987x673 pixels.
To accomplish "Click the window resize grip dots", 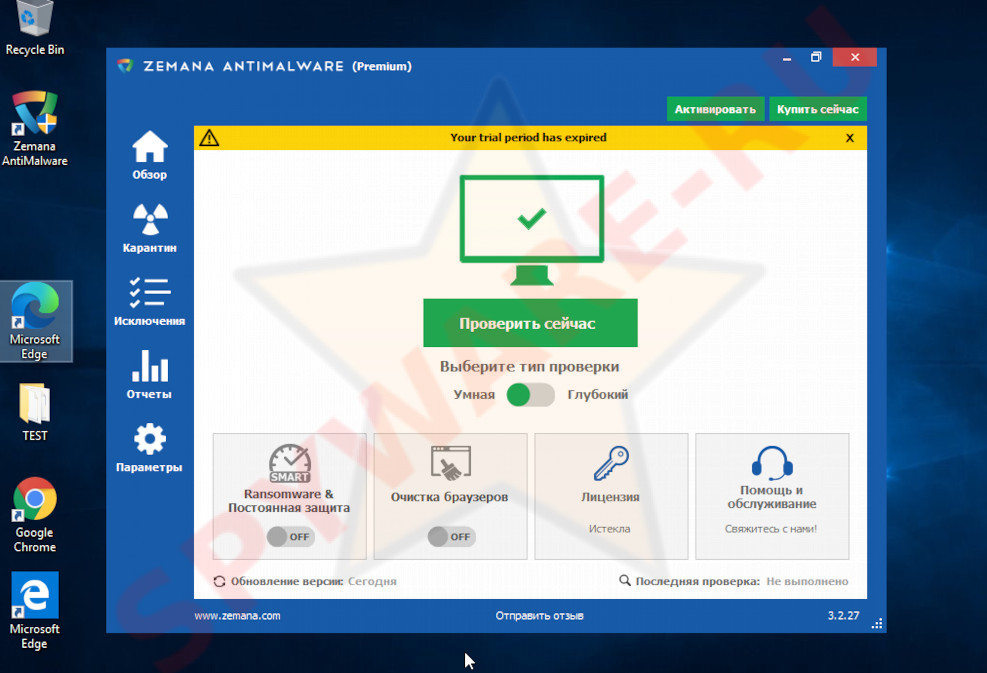I will click(x=877, y=624).
